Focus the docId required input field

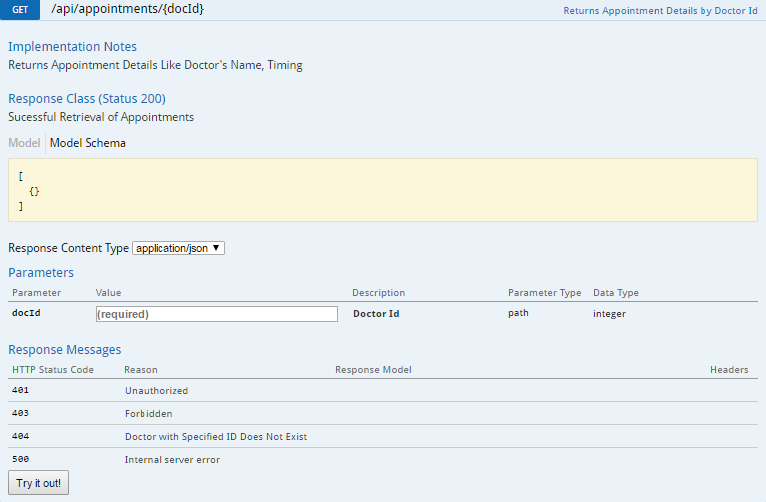pos(217,314)
